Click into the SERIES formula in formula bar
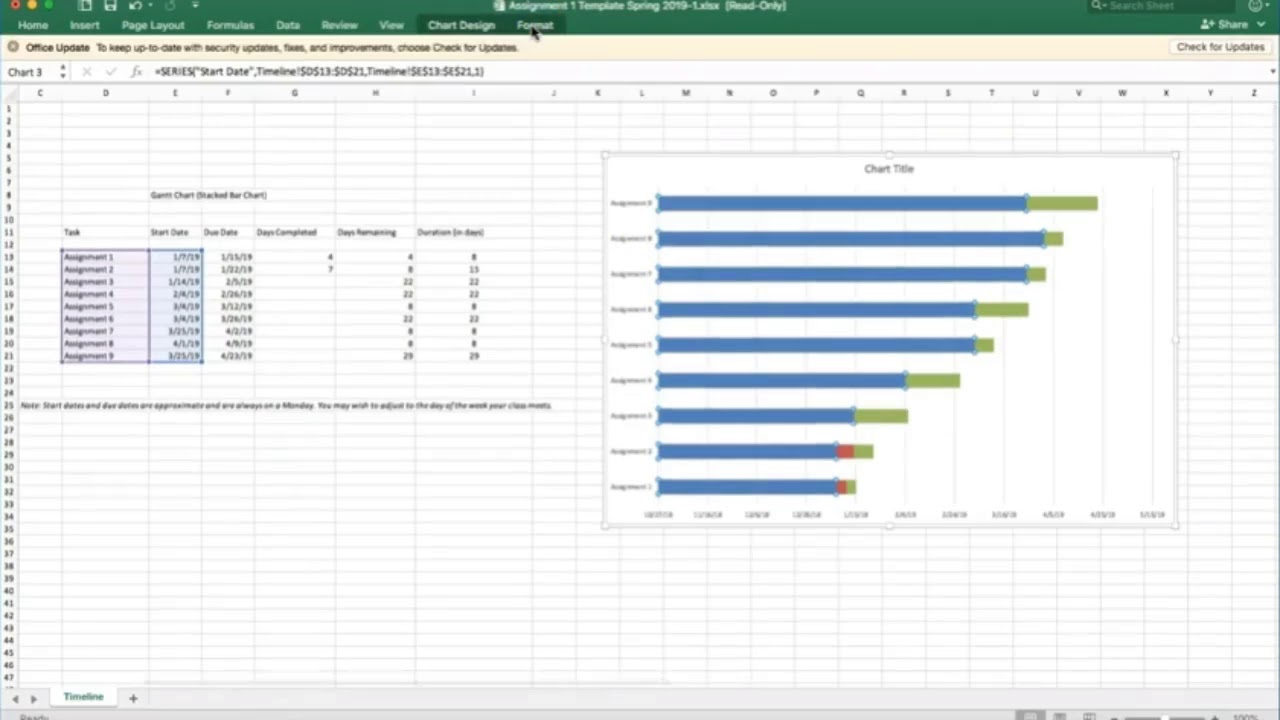This screenshot has width=1280, height=720. click(319, 72)
